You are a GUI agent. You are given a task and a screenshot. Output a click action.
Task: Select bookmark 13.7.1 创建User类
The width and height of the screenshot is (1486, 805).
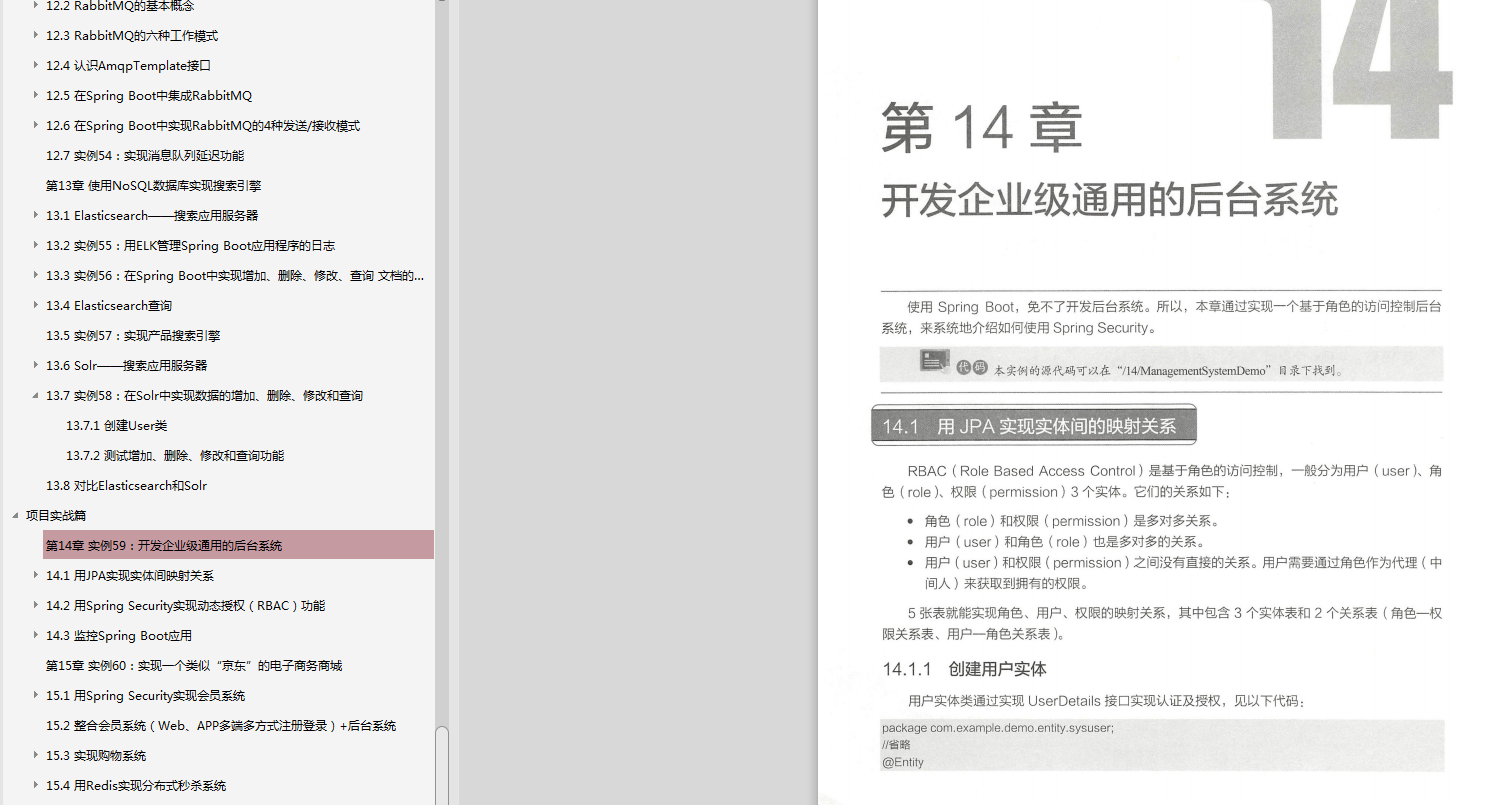117,426
